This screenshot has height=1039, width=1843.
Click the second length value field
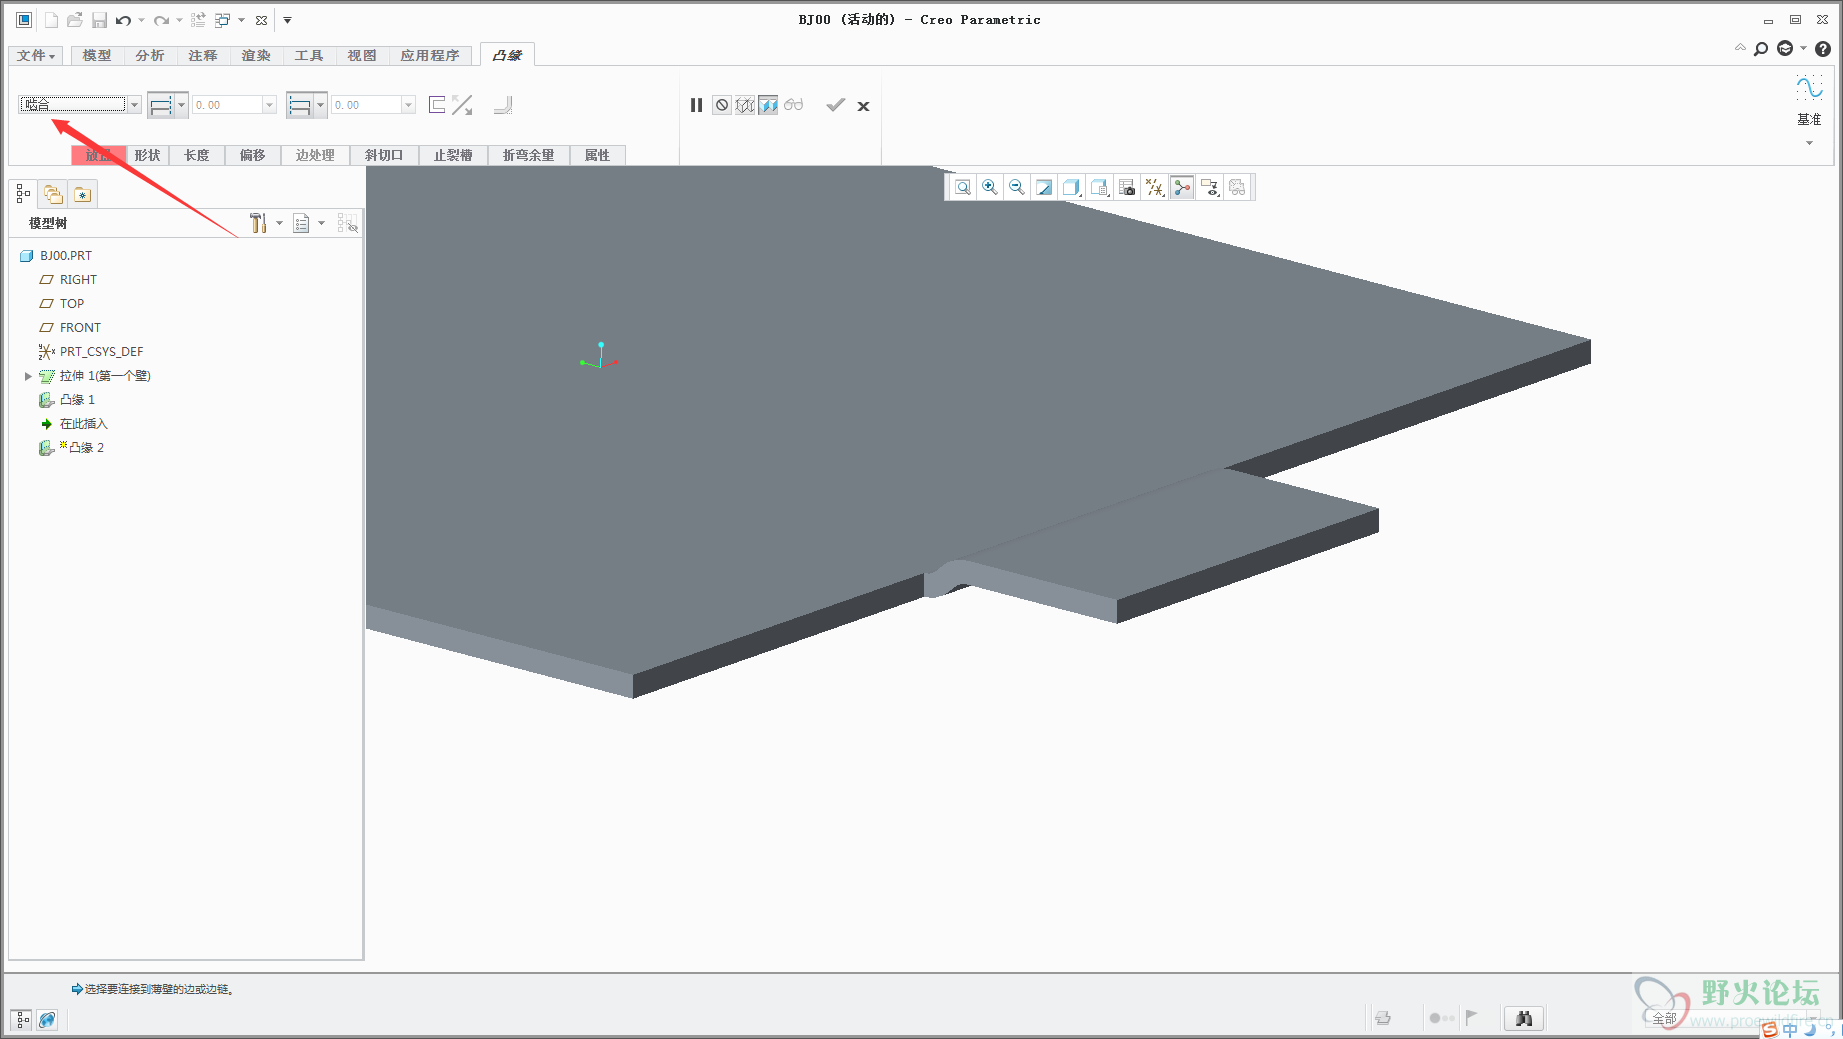tap(367, 105)
